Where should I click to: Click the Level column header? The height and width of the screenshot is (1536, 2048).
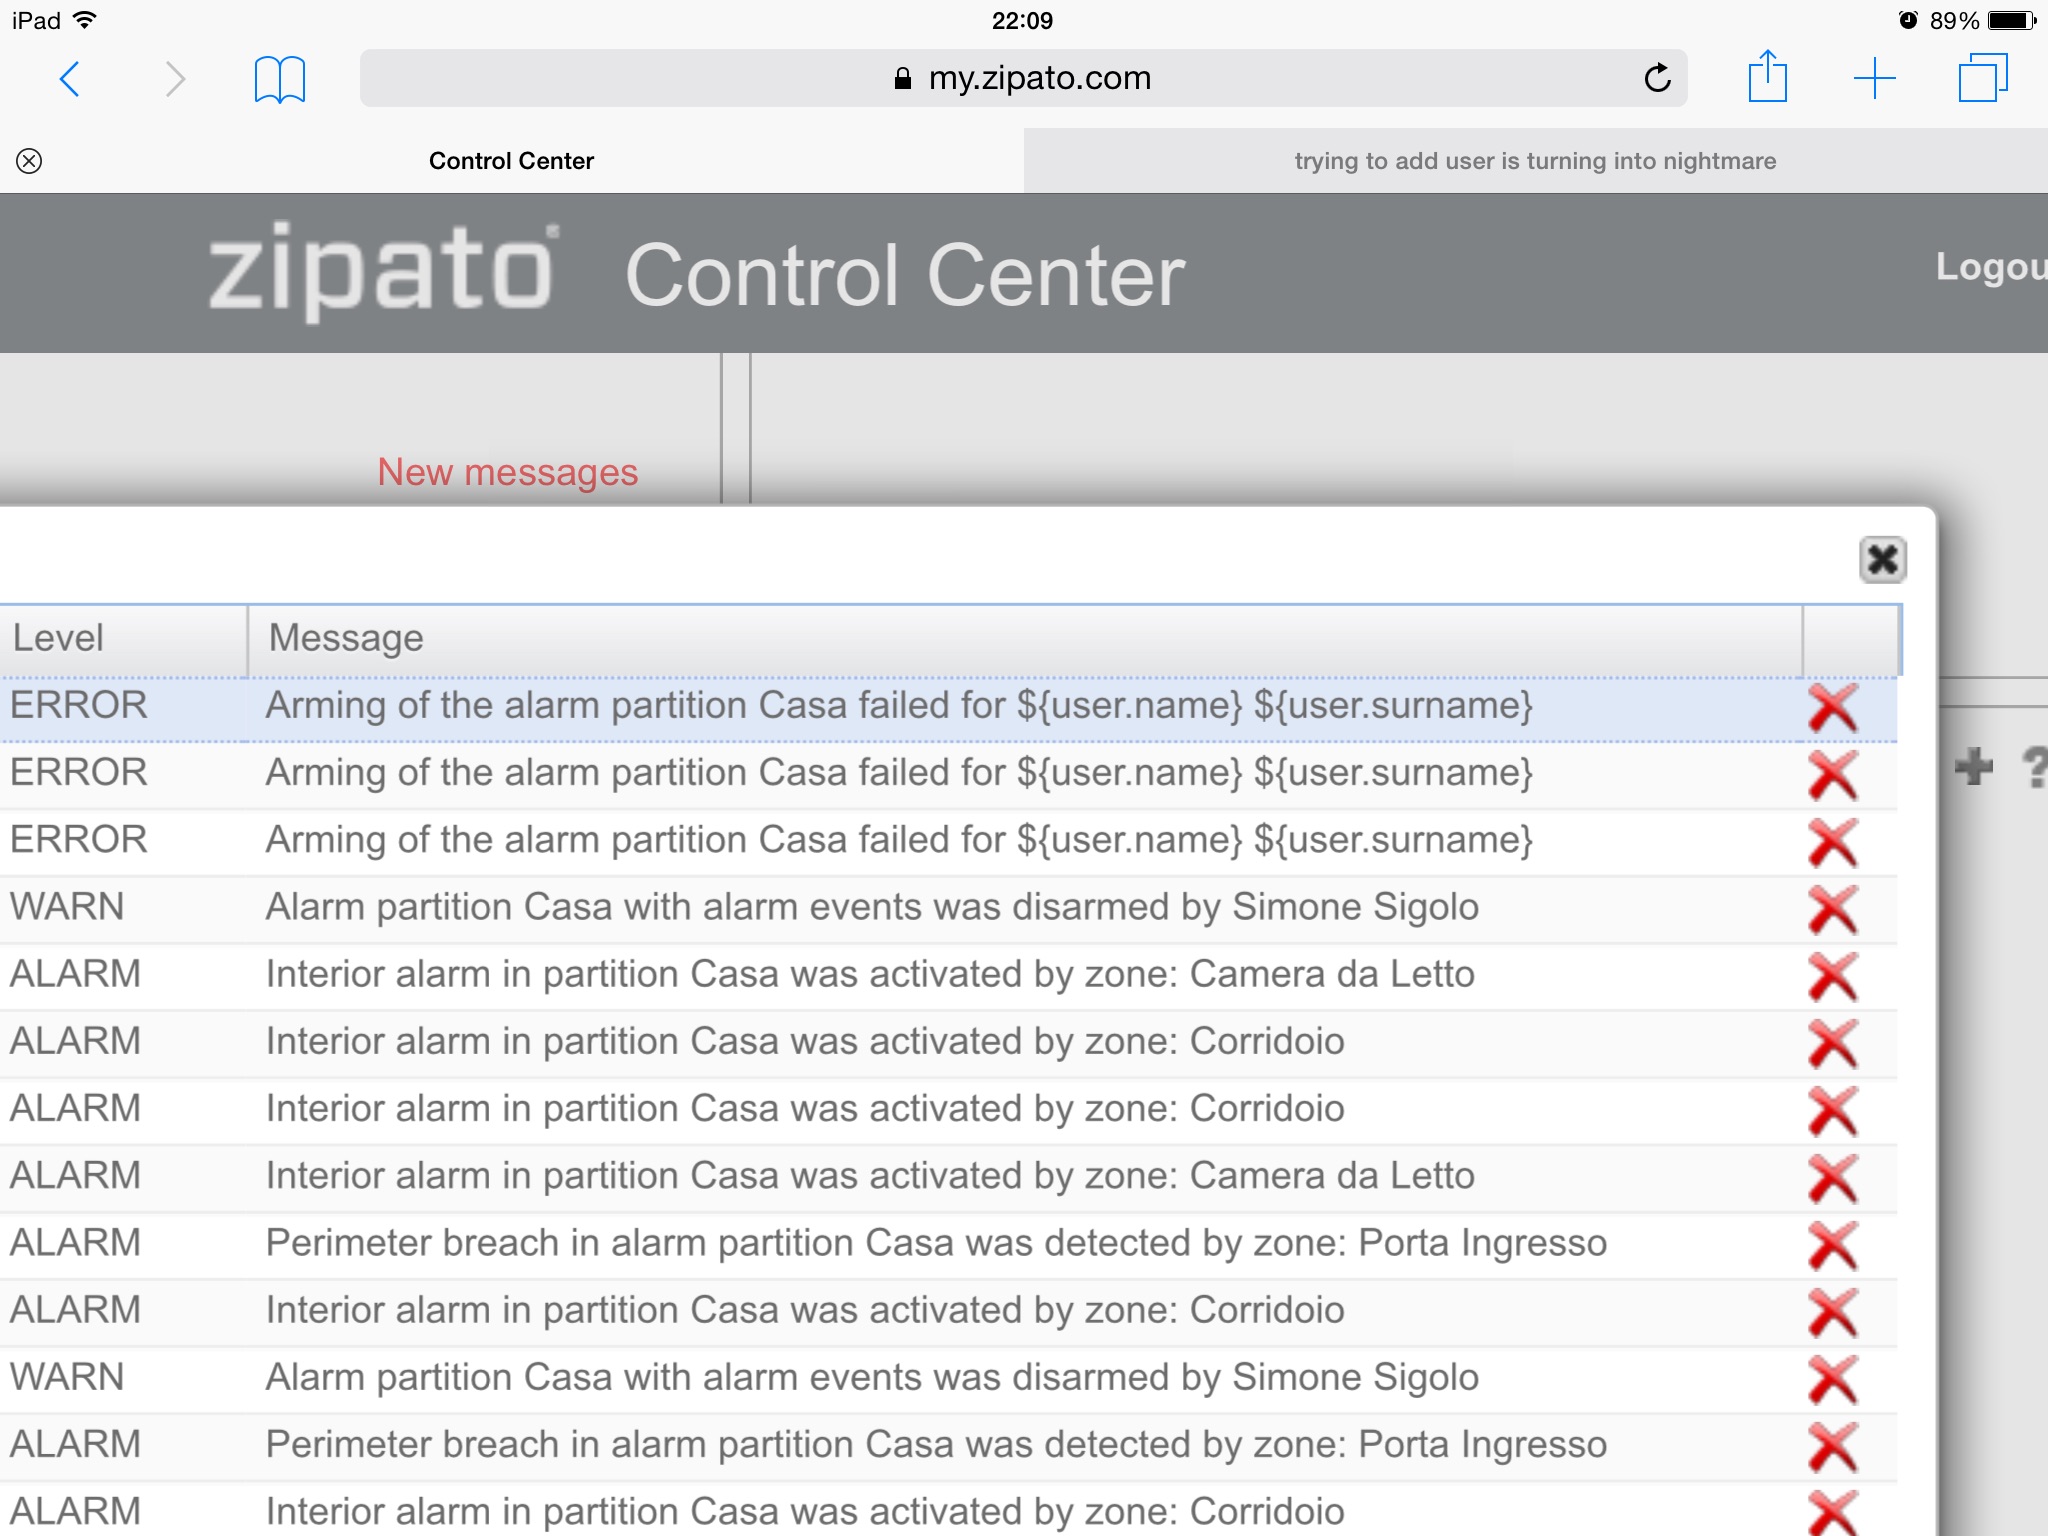(x=58, y=638)
